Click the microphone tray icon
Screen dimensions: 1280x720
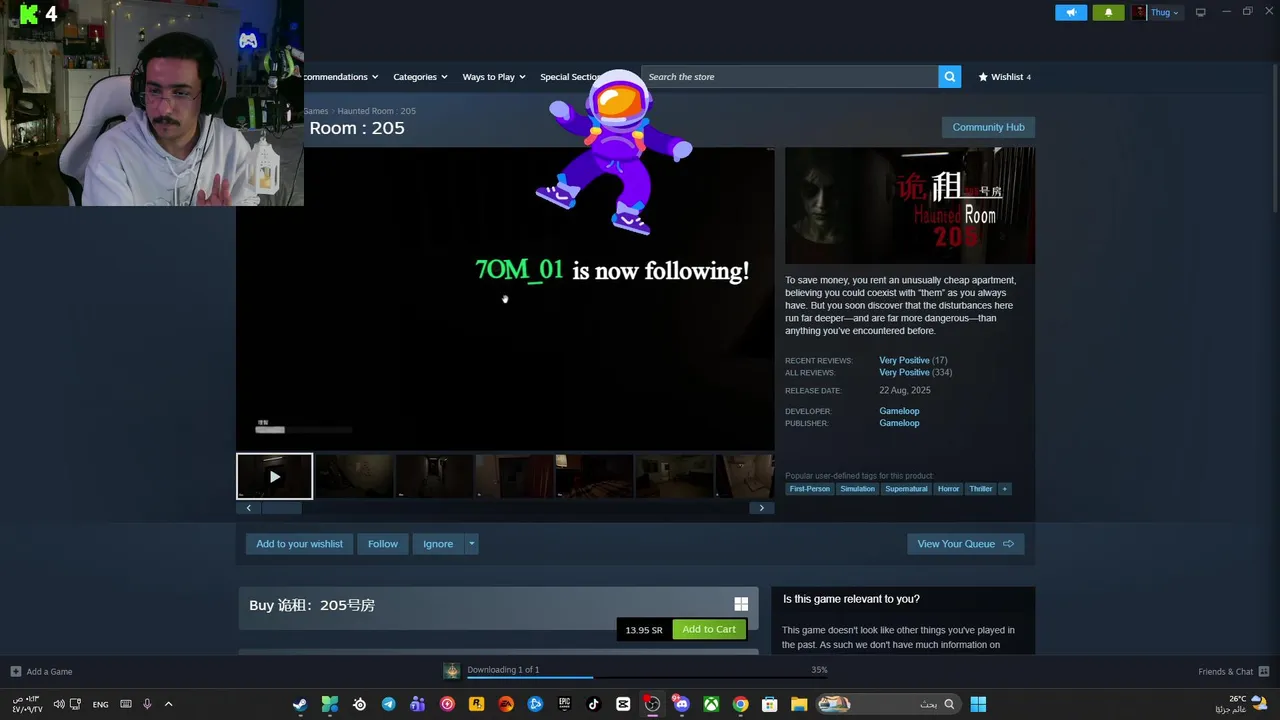(147, 704)
